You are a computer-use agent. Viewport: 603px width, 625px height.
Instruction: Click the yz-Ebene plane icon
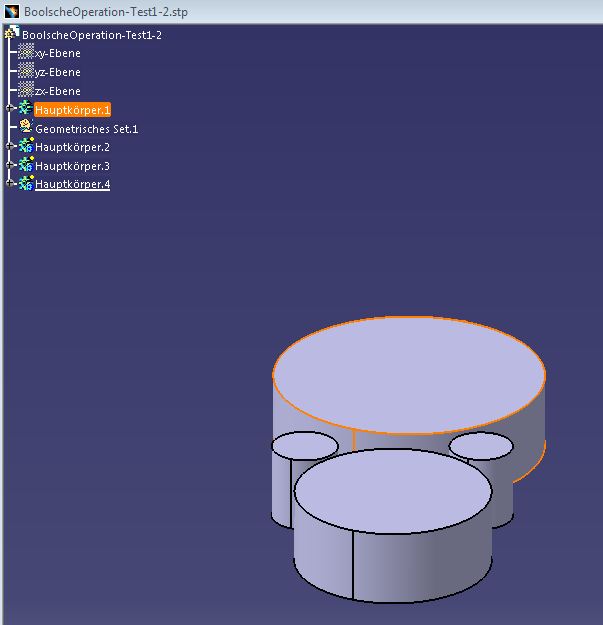point(26,71)
